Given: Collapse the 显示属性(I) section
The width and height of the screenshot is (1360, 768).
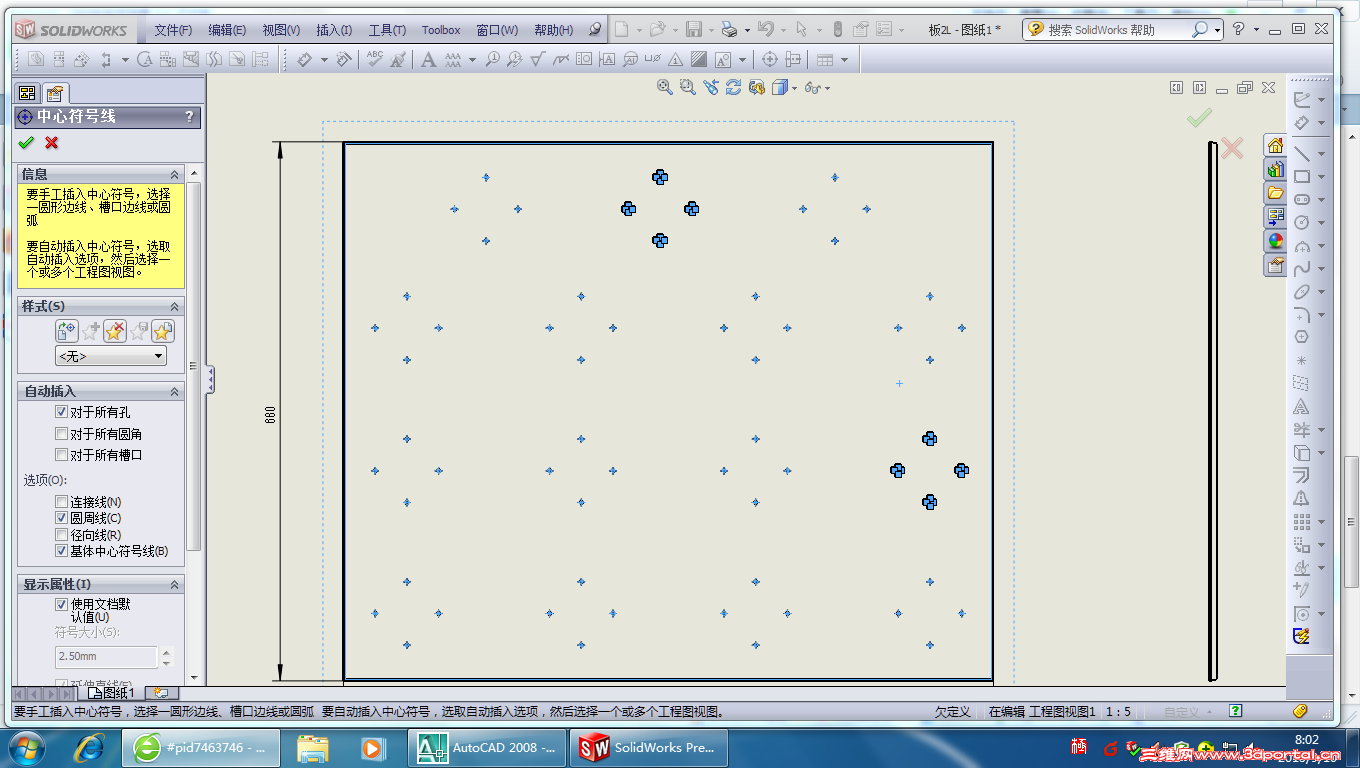Looking at the screenshot, I should click(174, 584).
